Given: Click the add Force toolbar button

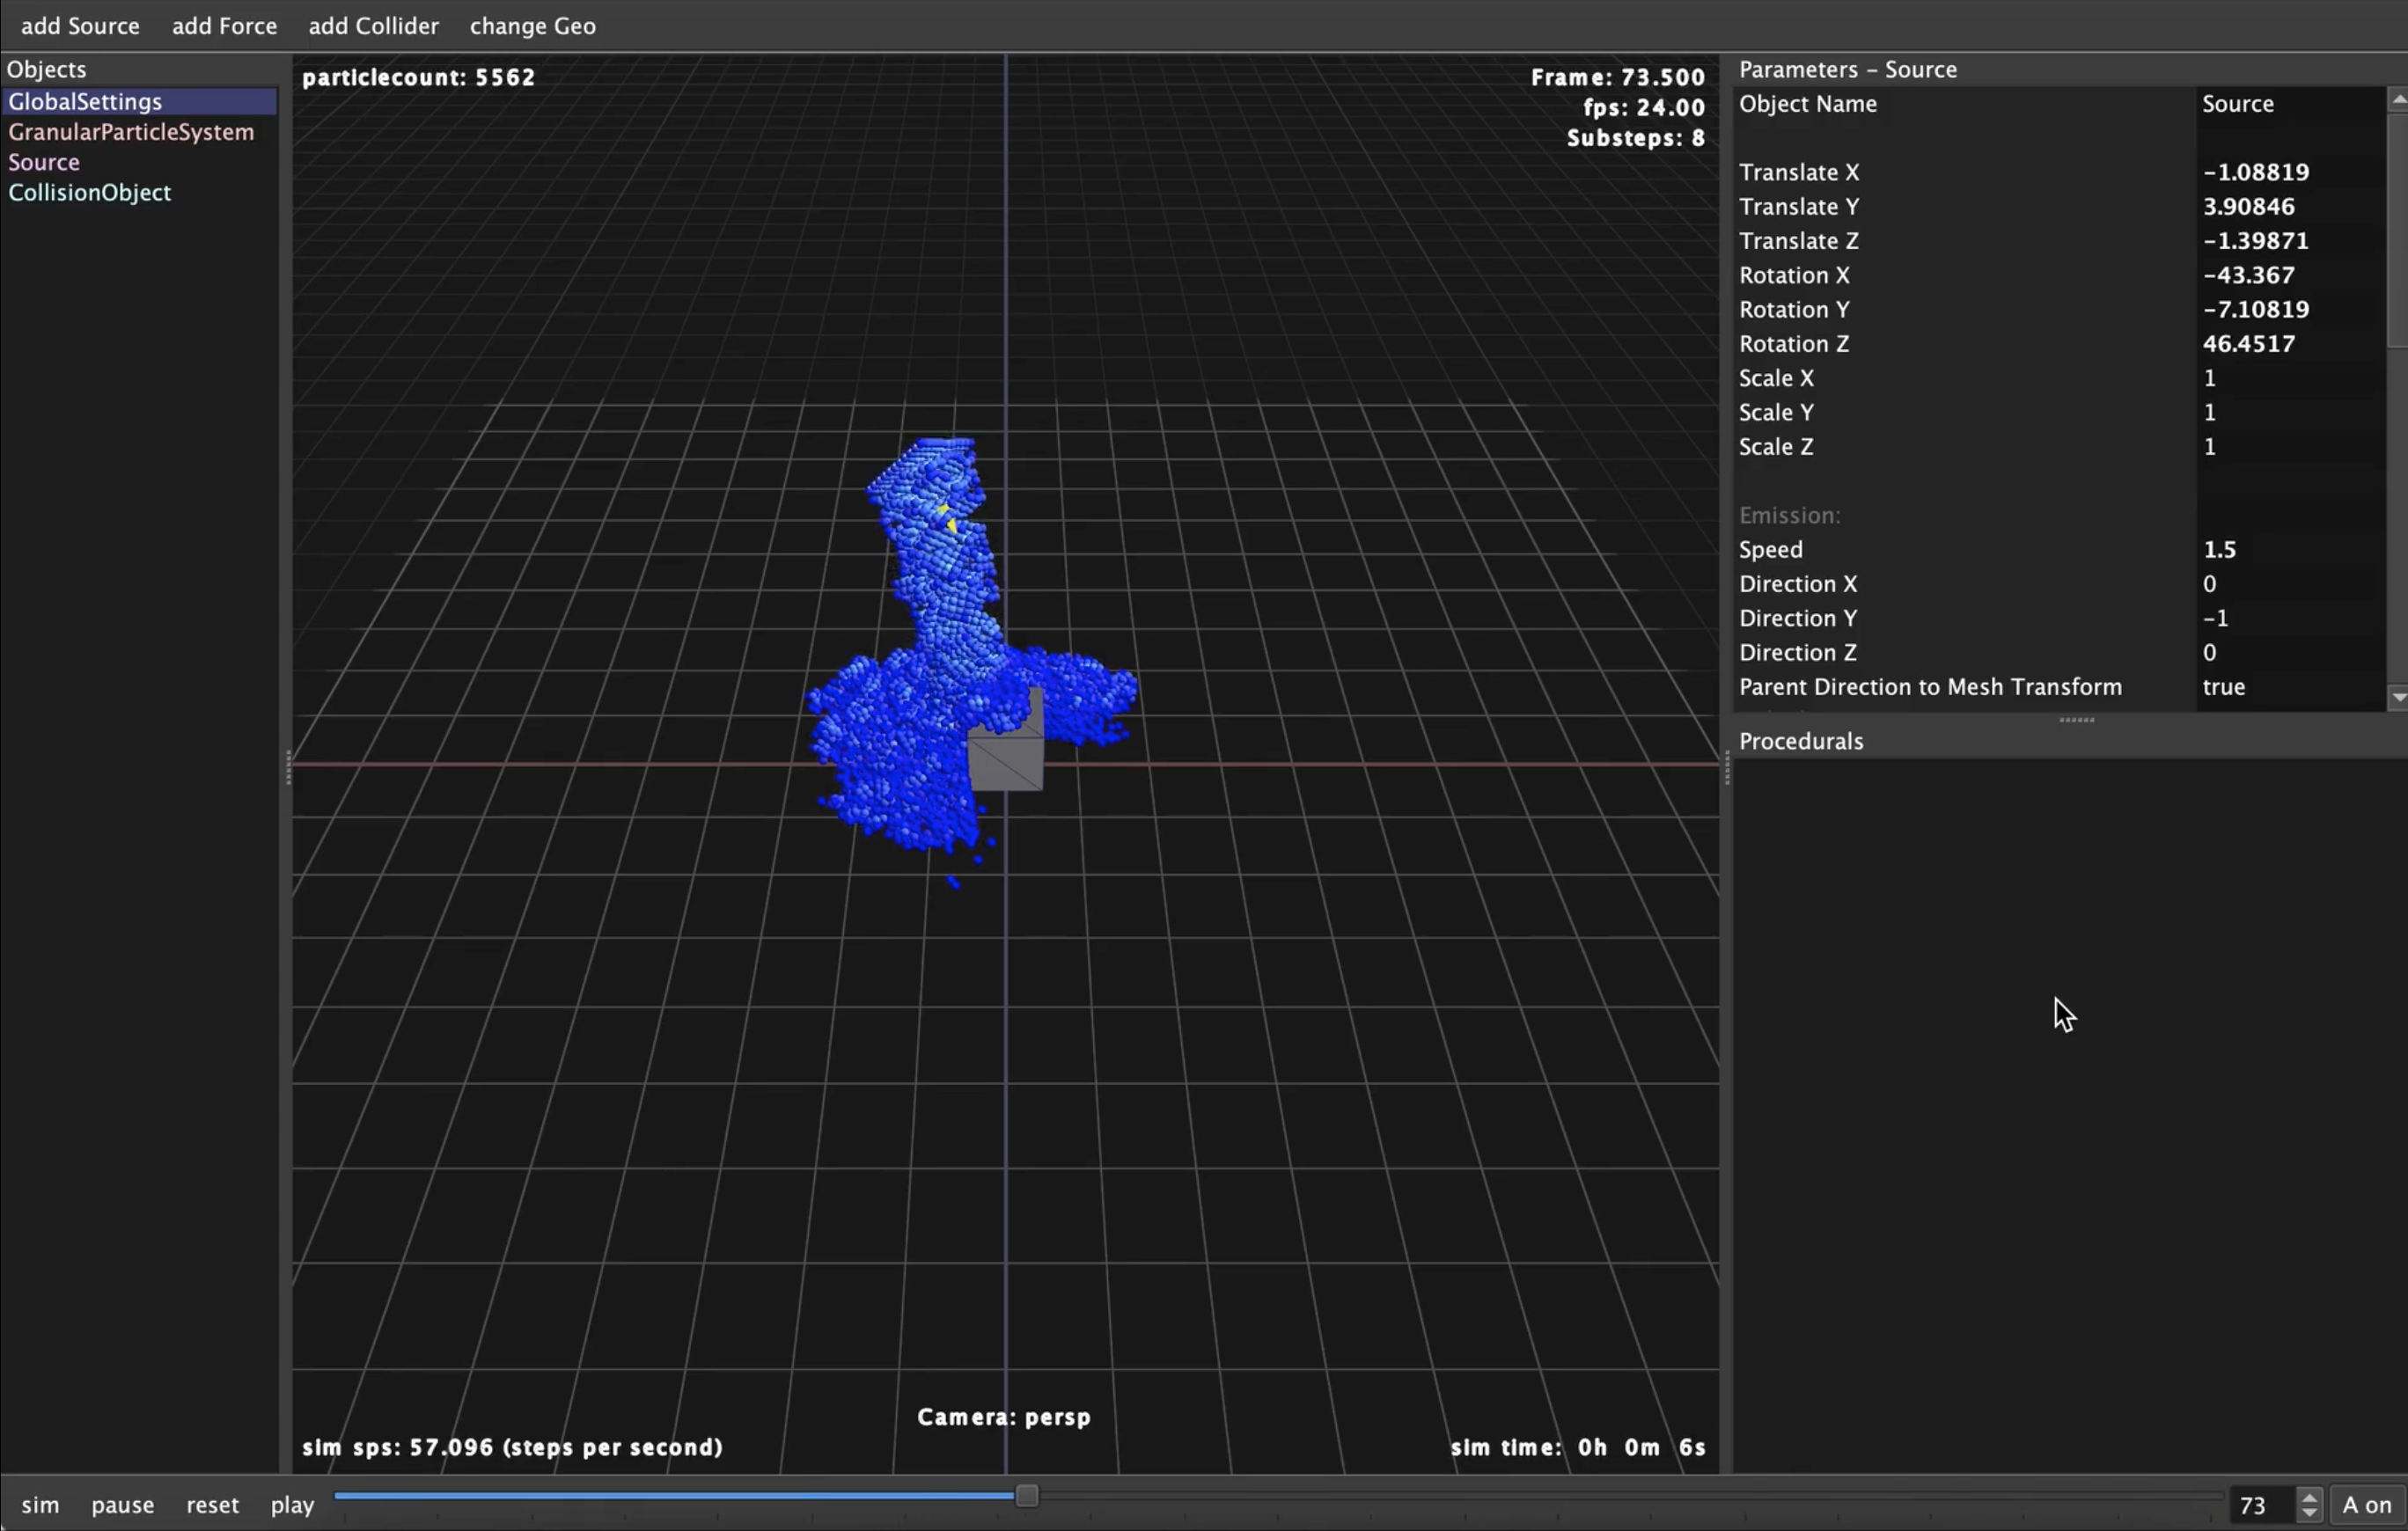Looking at the screenshot, I should [223, 25].
